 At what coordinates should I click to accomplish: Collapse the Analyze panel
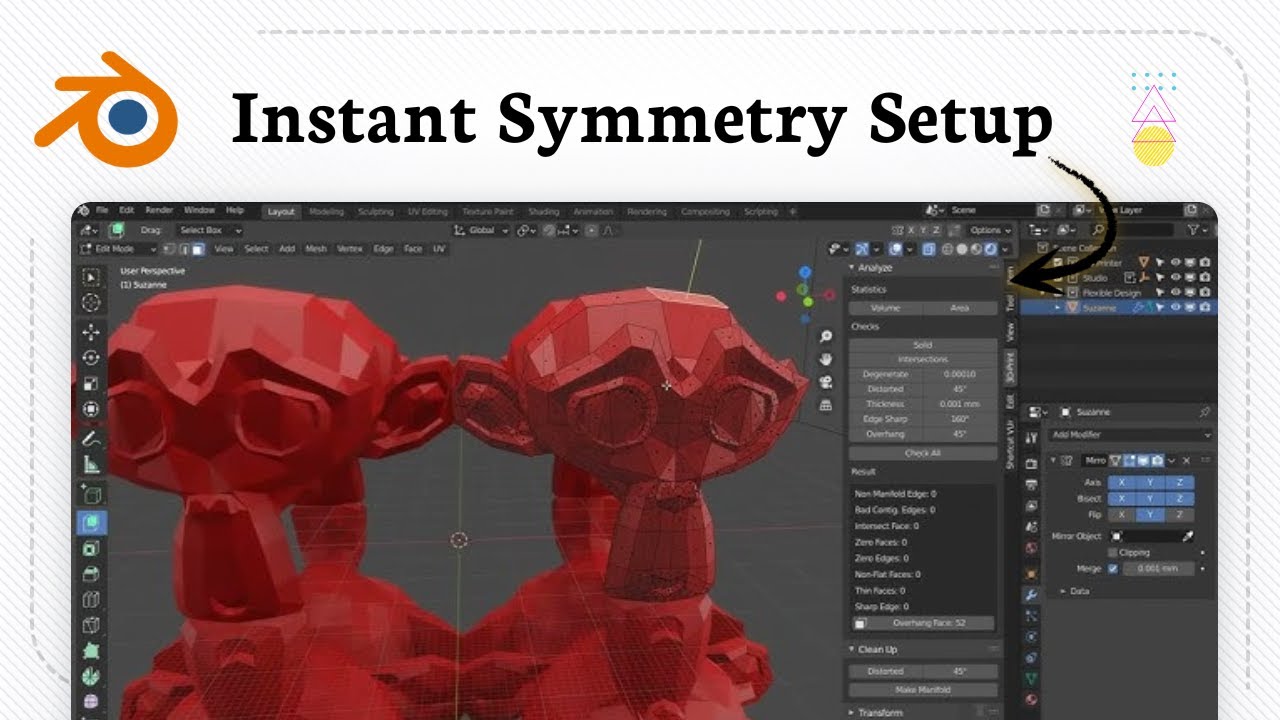tap(853, 268)
